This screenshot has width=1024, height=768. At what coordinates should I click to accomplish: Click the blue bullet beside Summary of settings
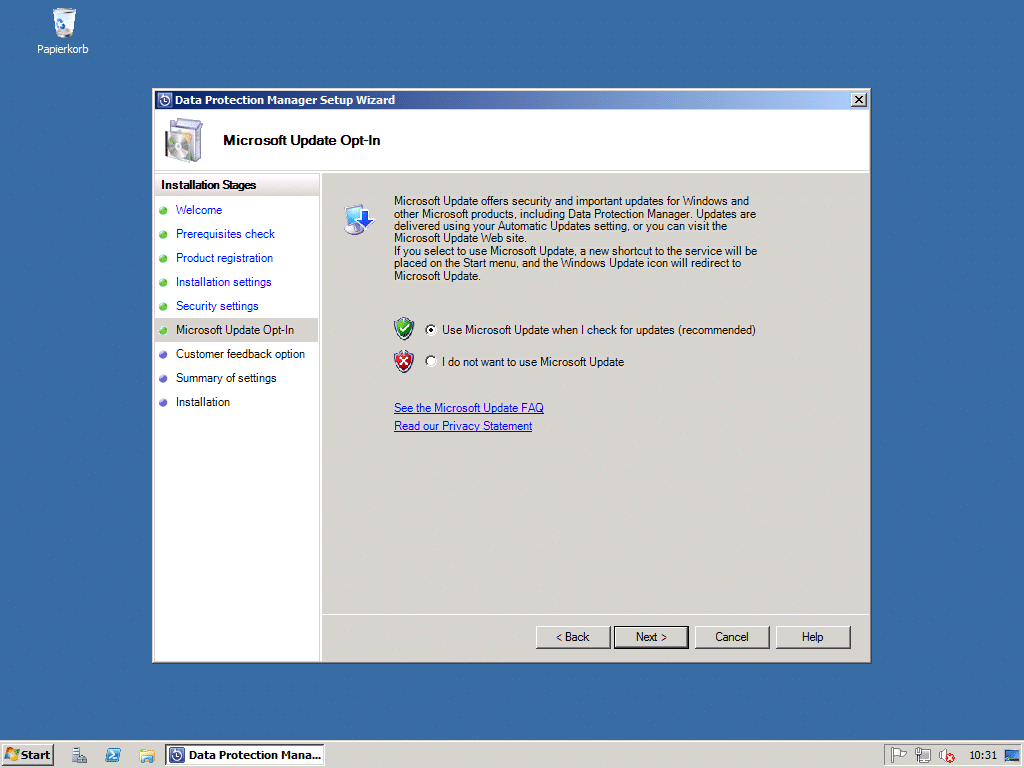pyautogui.click(x=163, y=379)
